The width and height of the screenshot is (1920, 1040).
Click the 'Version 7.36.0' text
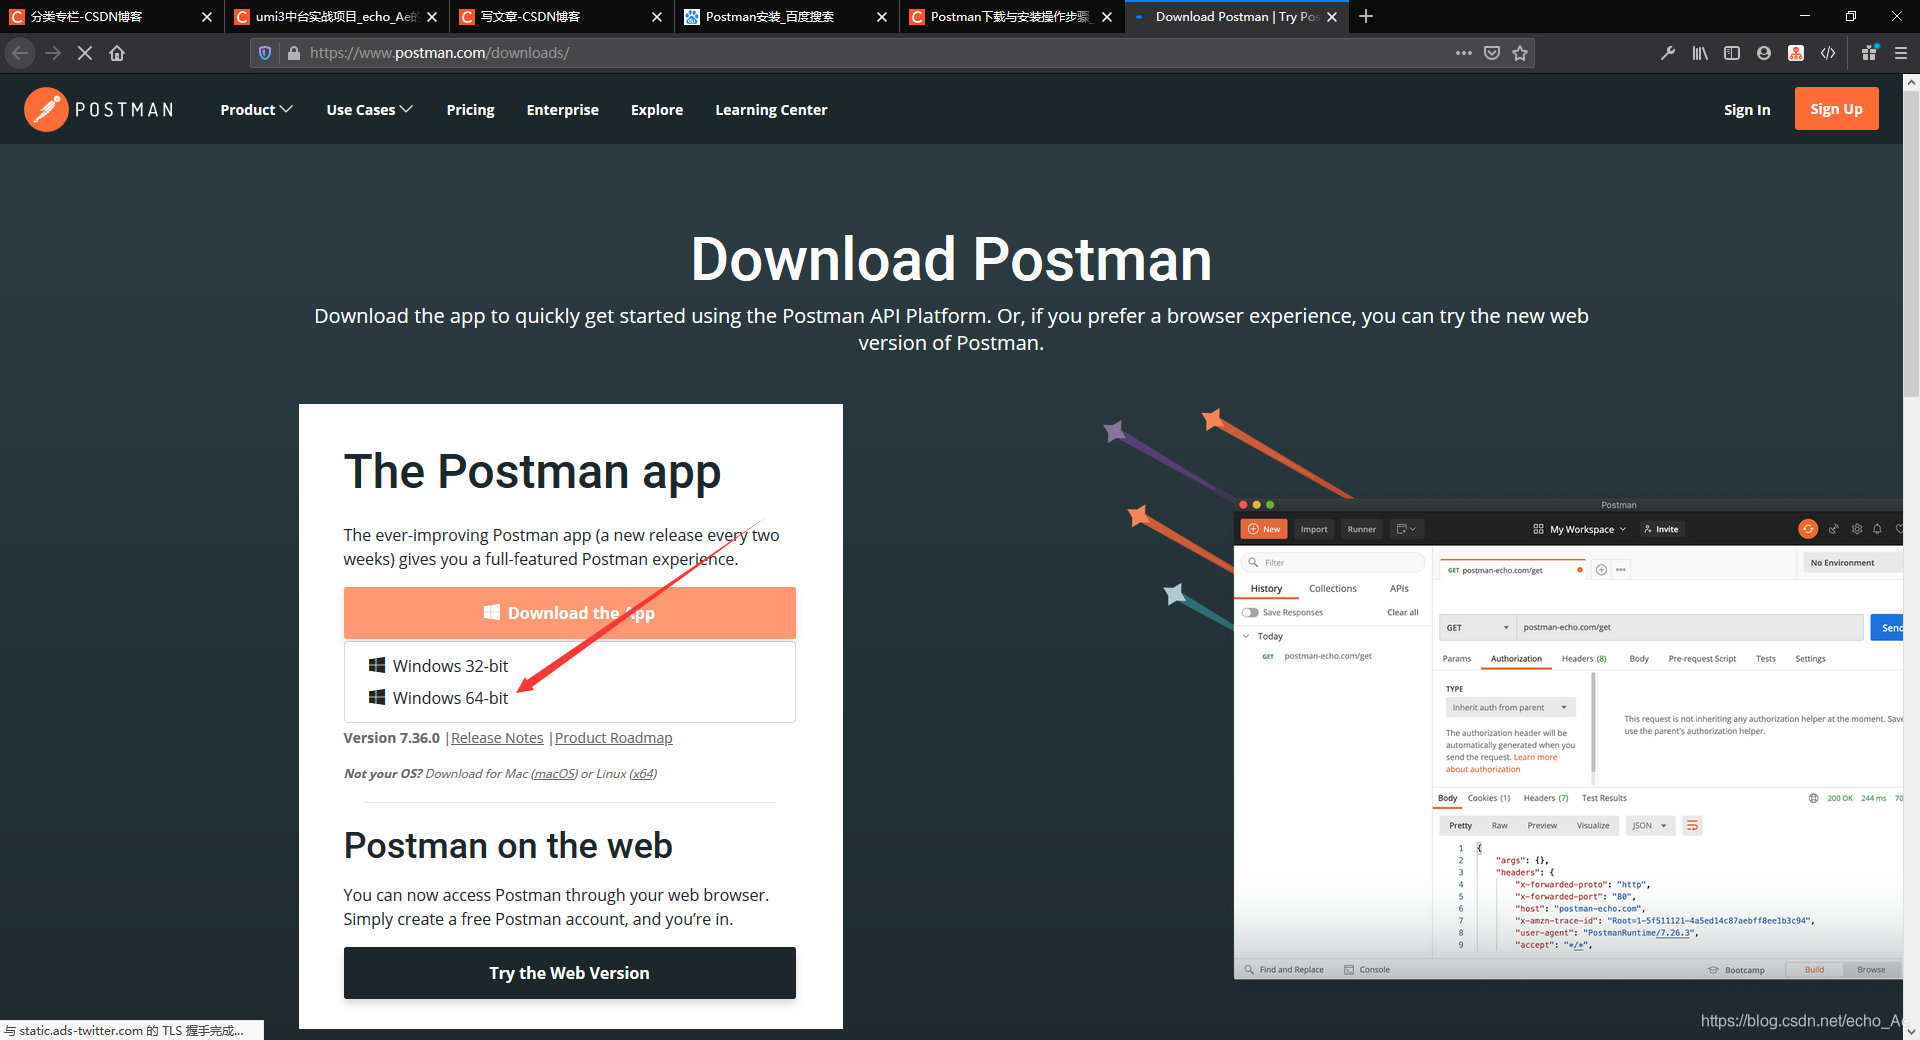[x=391, y=738]
